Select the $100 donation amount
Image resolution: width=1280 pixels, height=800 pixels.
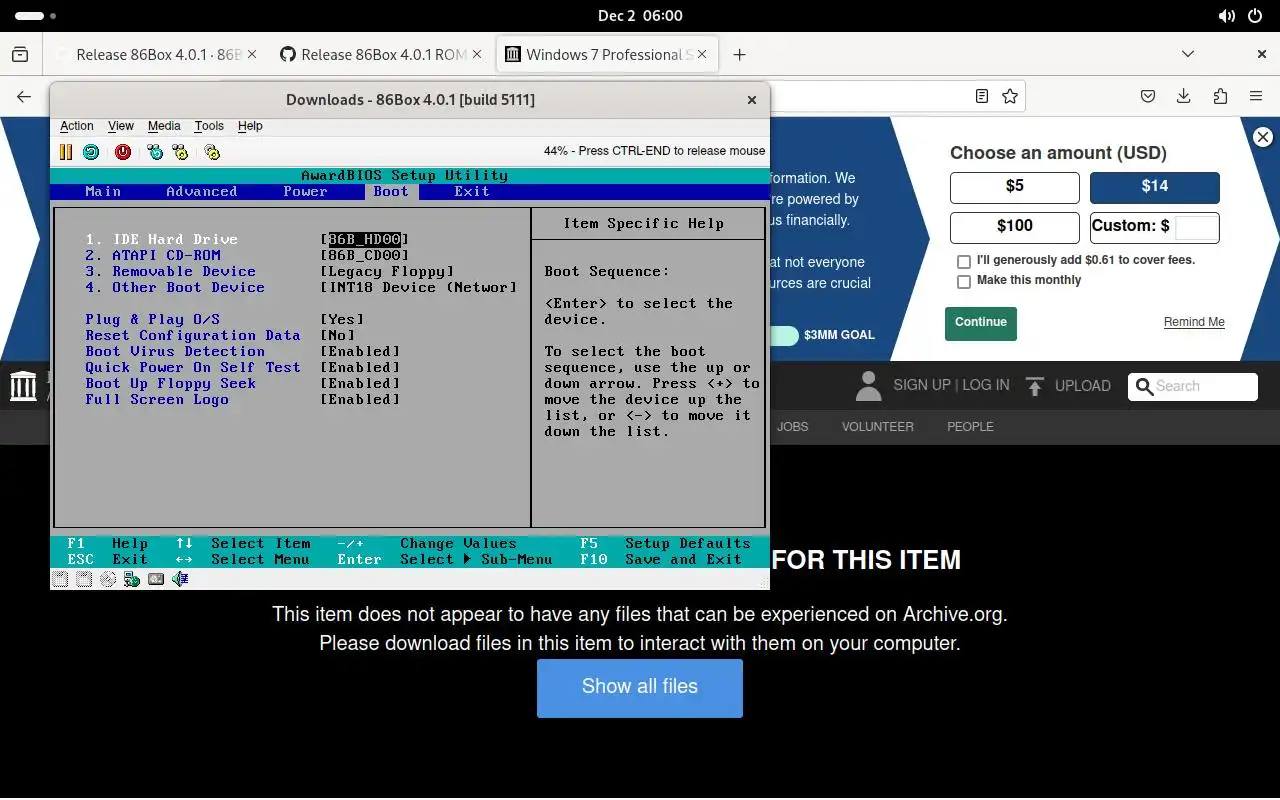1015,227
